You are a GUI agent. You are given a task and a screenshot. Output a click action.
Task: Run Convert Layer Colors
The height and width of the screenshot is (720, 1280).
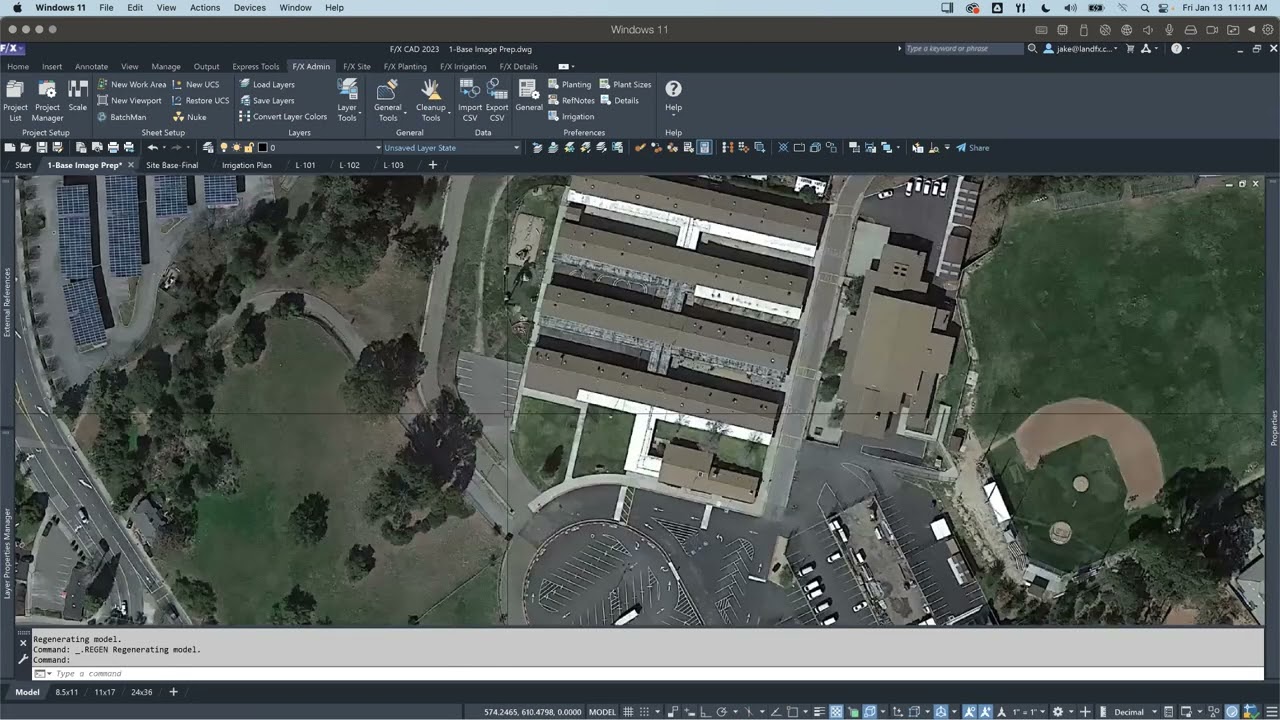283,117
